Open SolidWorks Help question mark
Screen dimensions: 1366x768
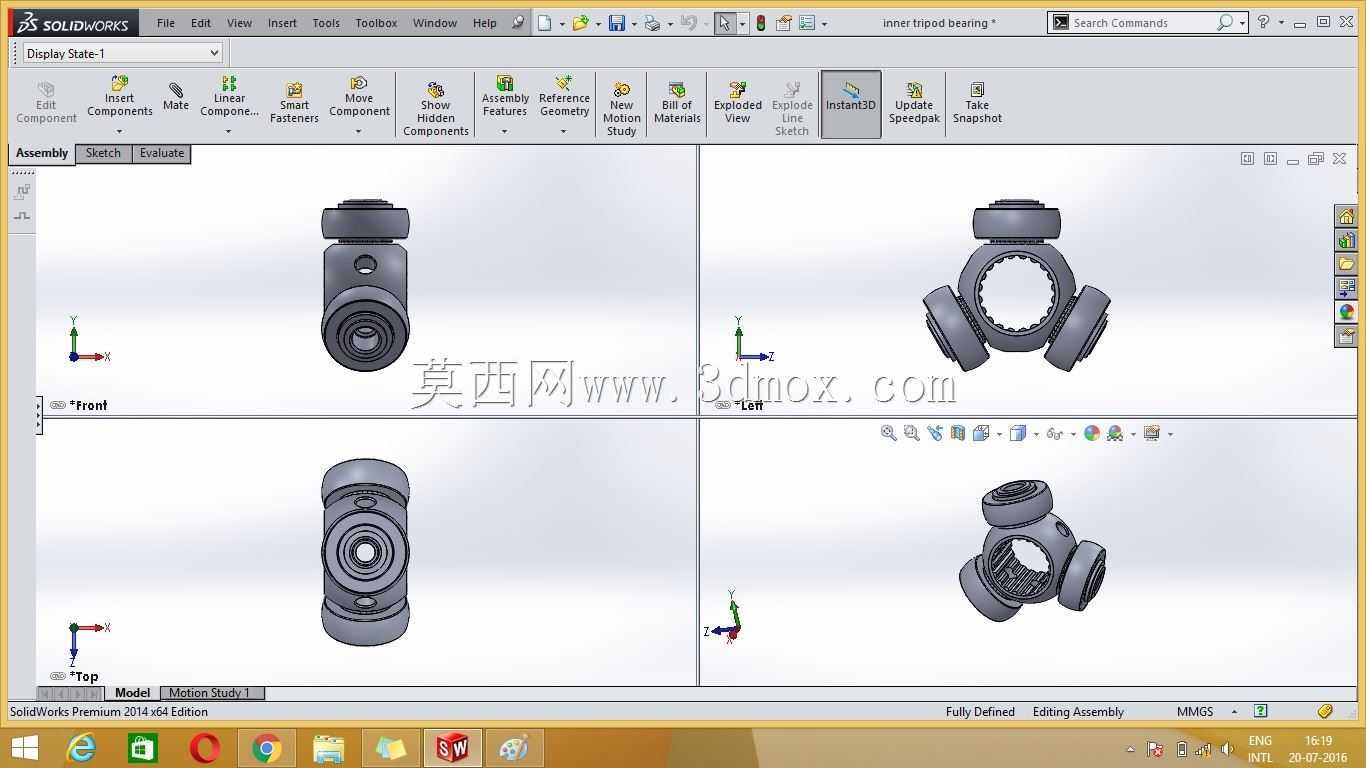coord(1263,22)
